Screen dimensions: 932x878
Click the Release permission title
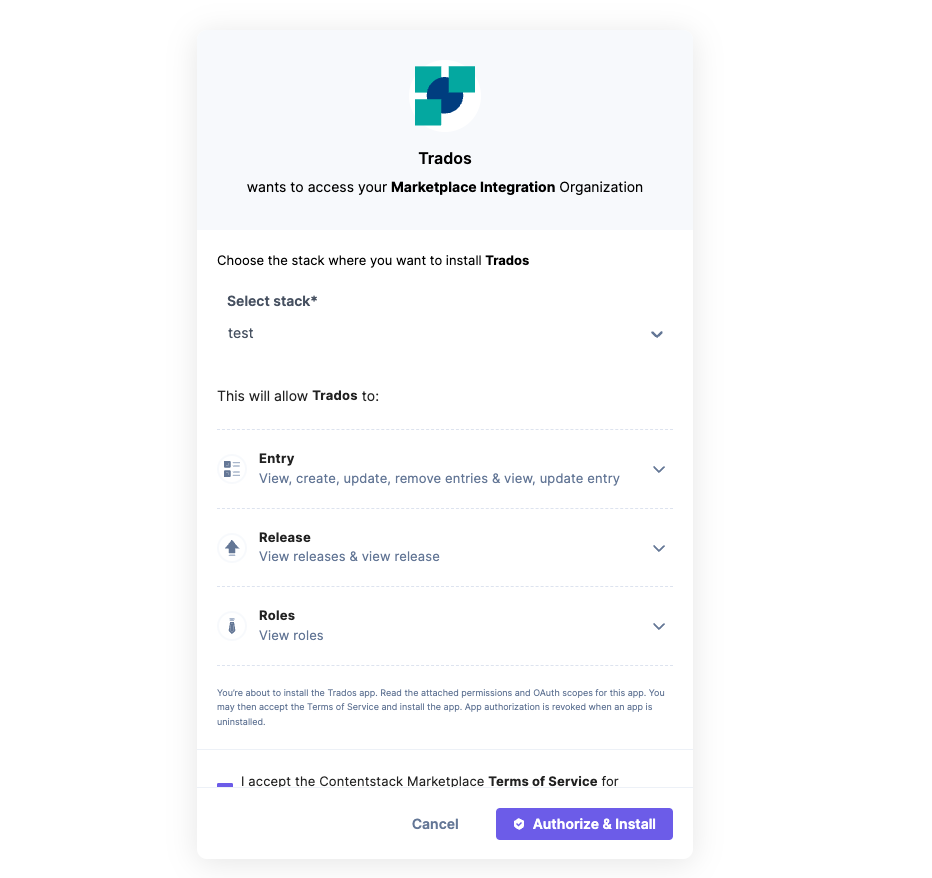coord(285,537)
